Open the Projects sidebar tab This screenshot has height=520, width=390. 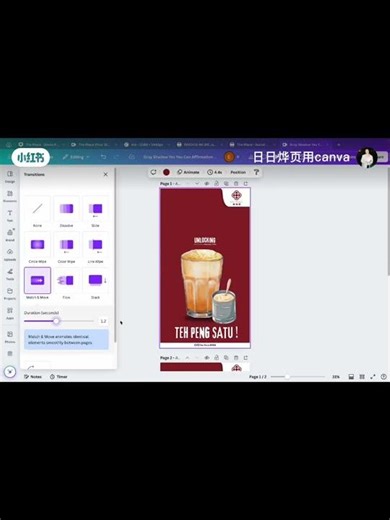pyautogui.click(x=10, y=293)
